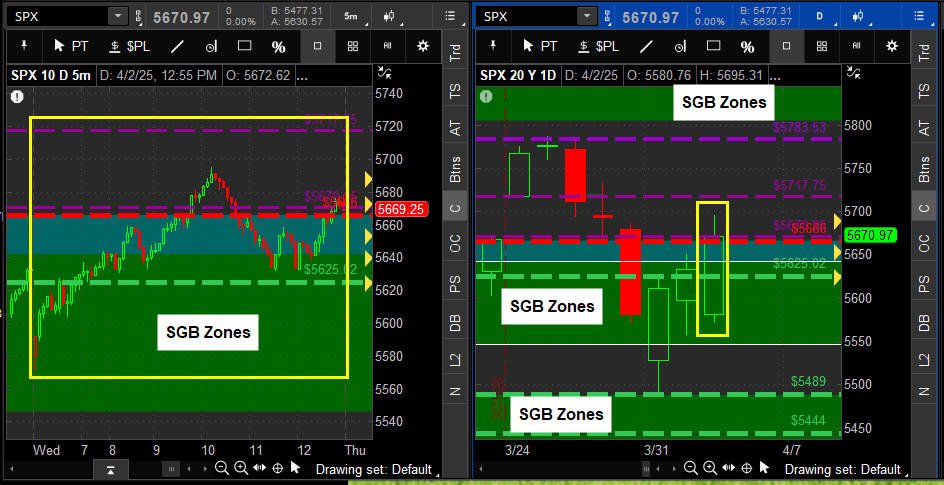Select trendline drawing tool in right toolbar
The height and width of the screenshot is (485, 944).
click(645, 46)
